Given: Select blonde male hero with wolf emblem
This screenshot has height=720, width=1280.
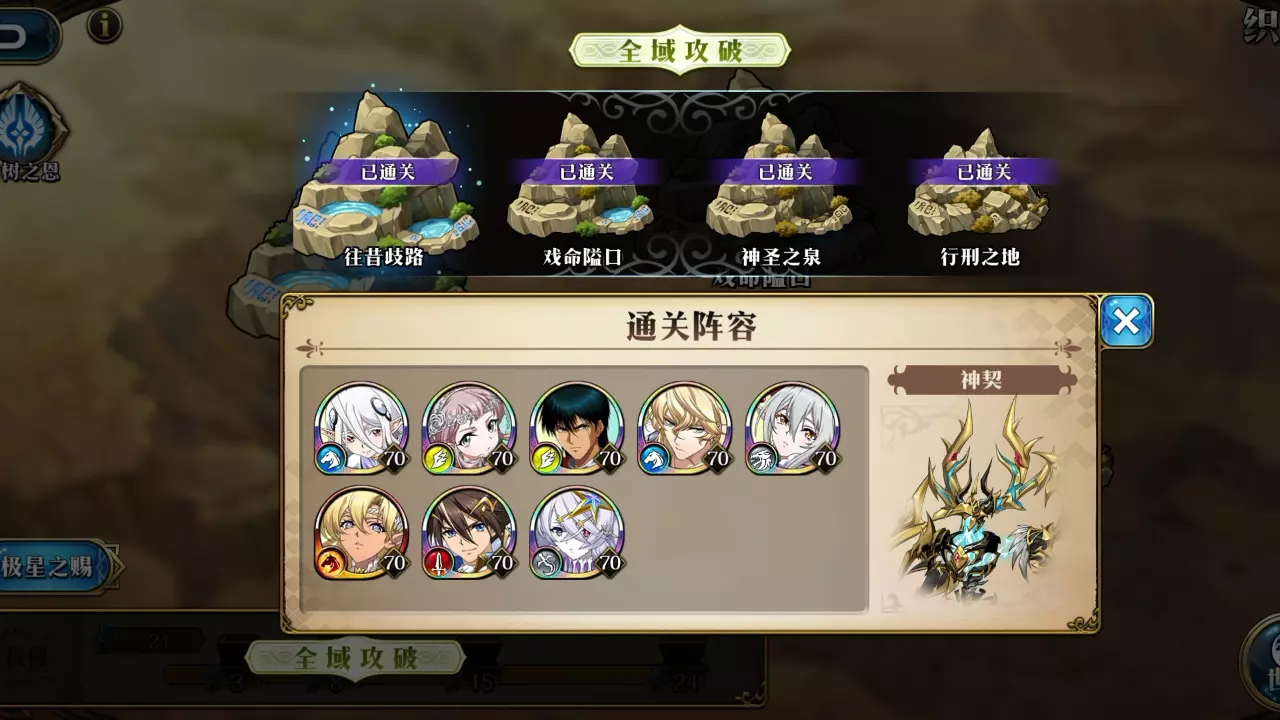Looking at the screenshot, I should click(686, 428).
